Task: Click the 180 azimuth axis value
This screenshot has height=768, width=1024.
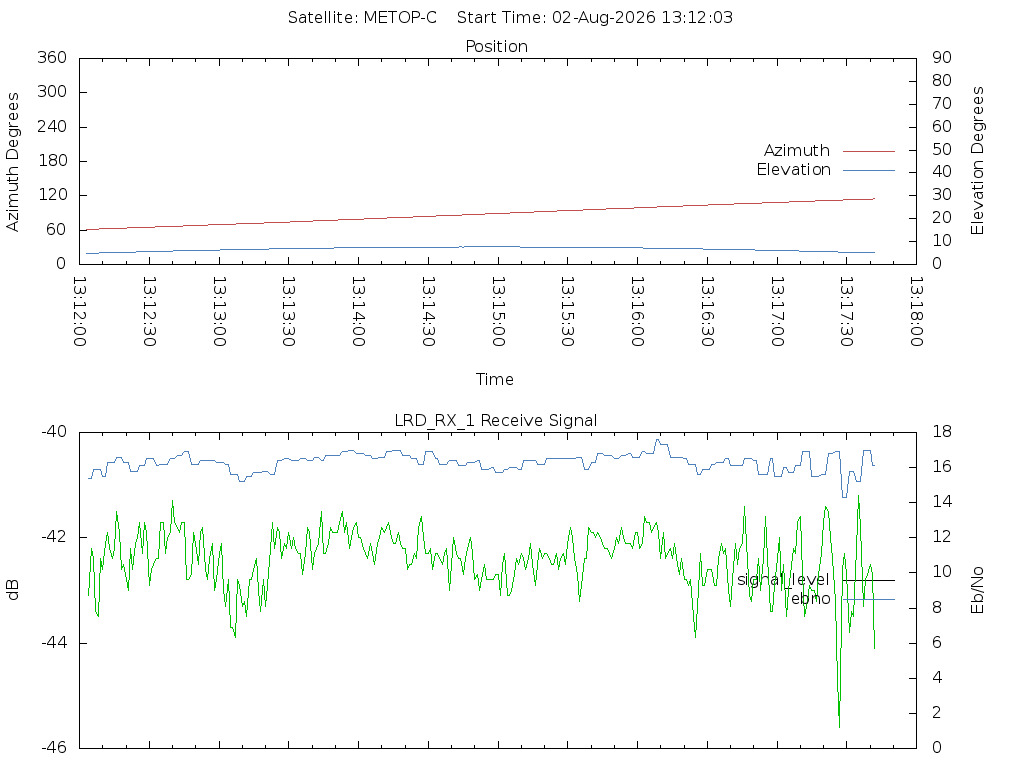Action: 54,161
